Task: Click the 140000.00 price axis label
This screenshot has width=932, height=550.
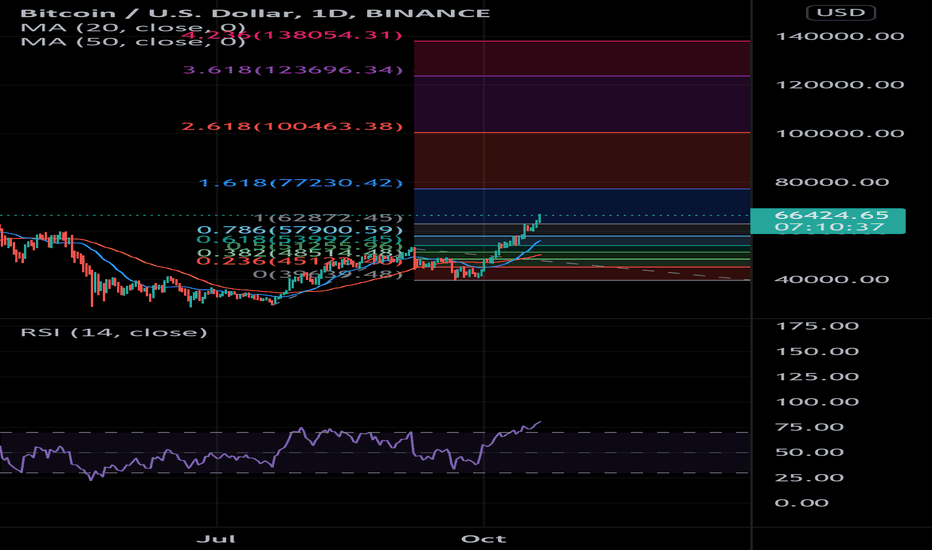Action: click(x=840, y=36)
